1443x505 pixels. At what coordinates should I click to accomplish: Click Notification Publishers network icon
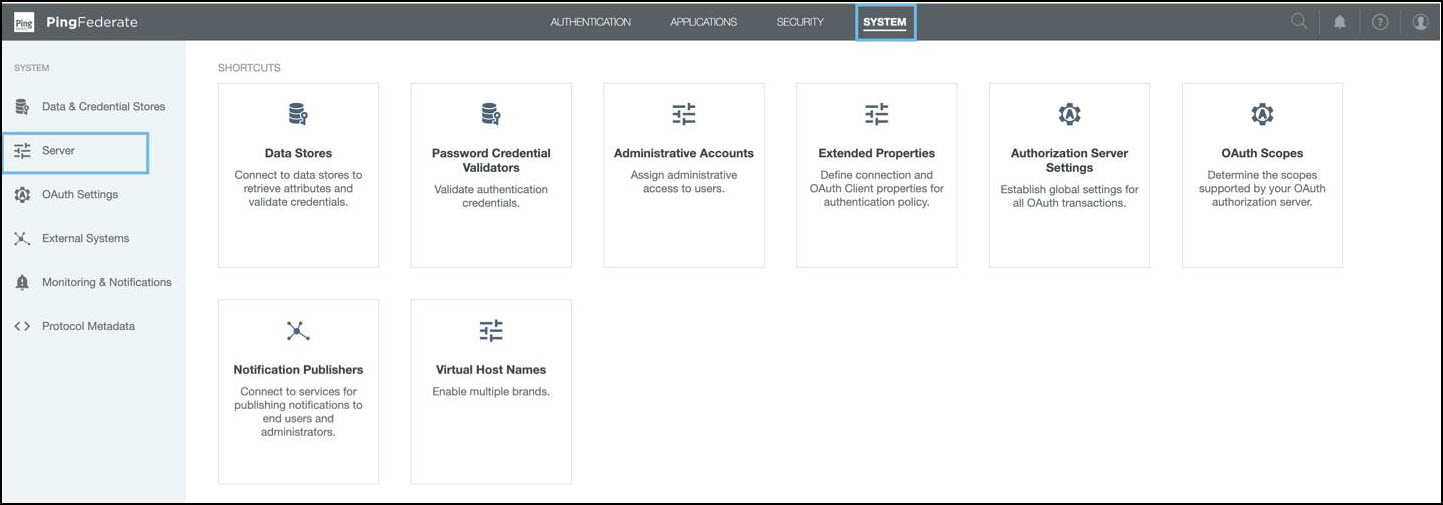(x=298, y=331)
